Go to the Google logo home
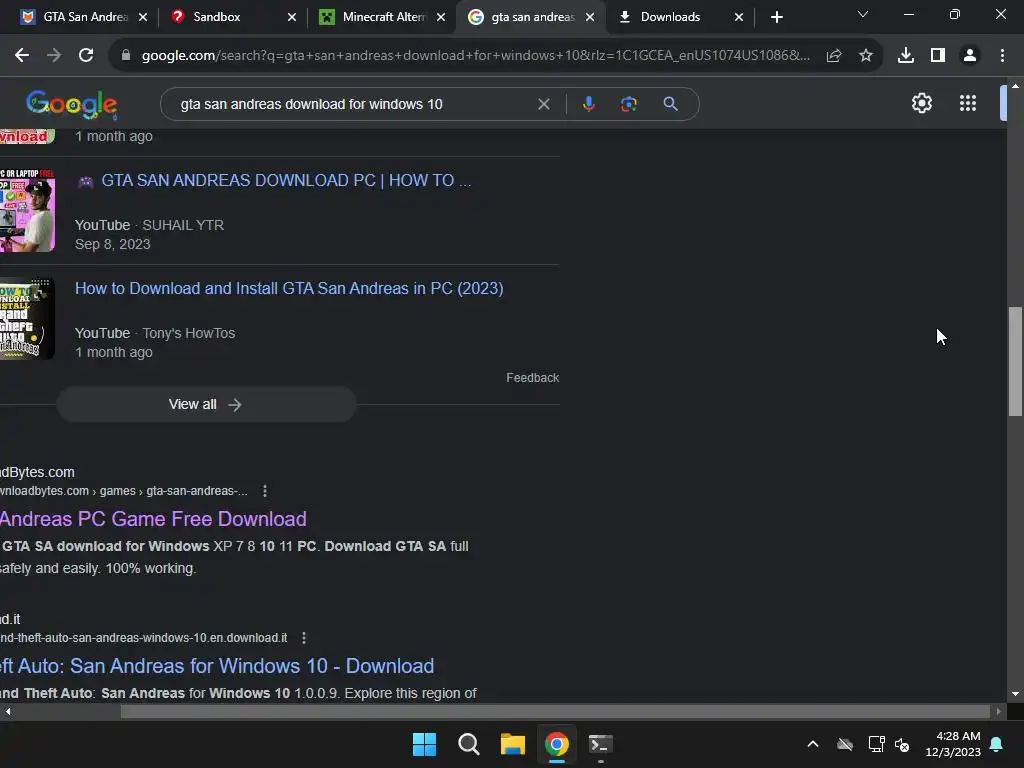This screenshot has height=768, width=1024. (72, 104)
